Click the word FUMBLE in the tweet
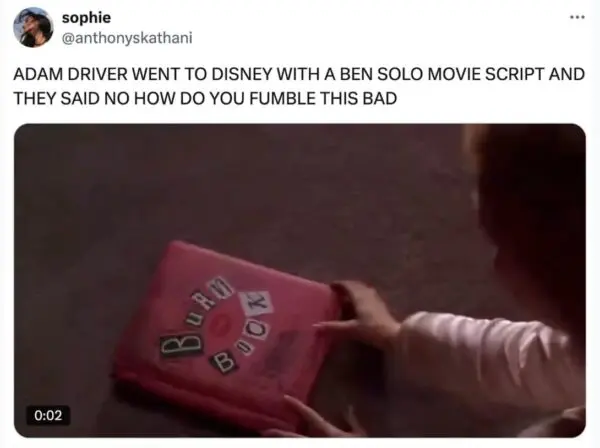Screen dimensions: 600x448 283,98
